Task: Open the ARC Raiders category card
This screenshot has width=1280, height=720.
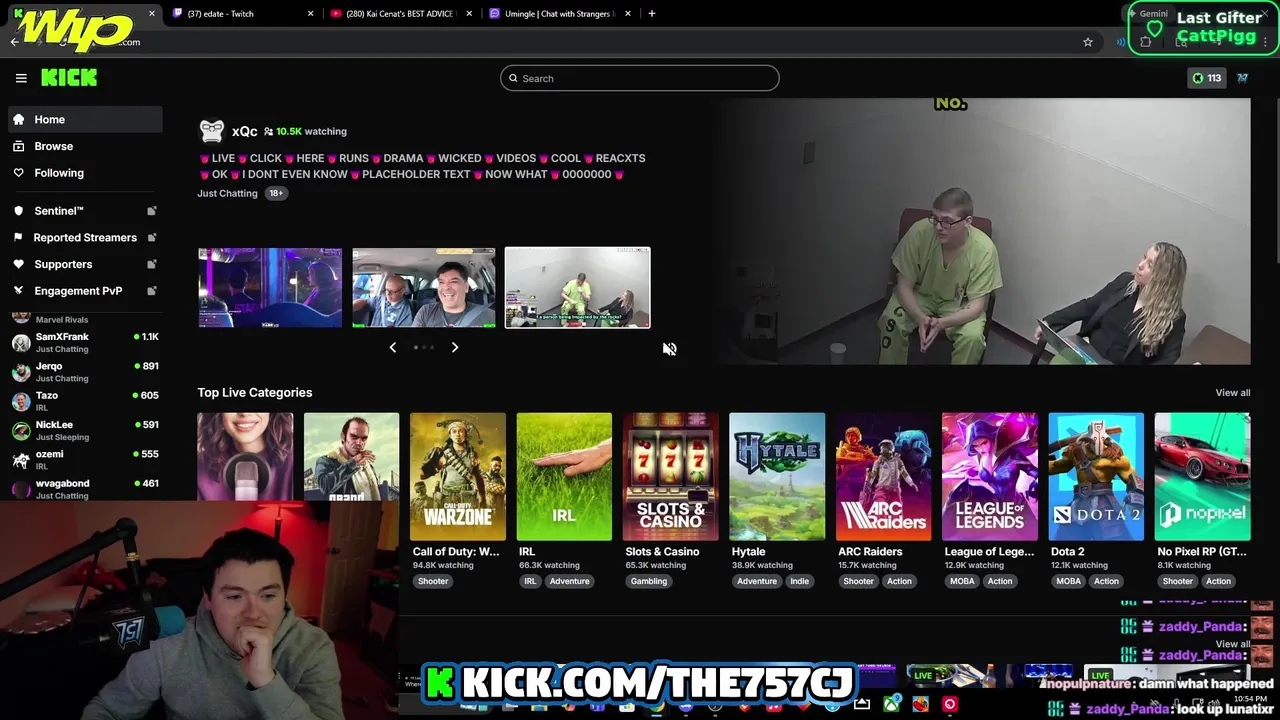Action: pyautogui.click(x=883, y=477)
